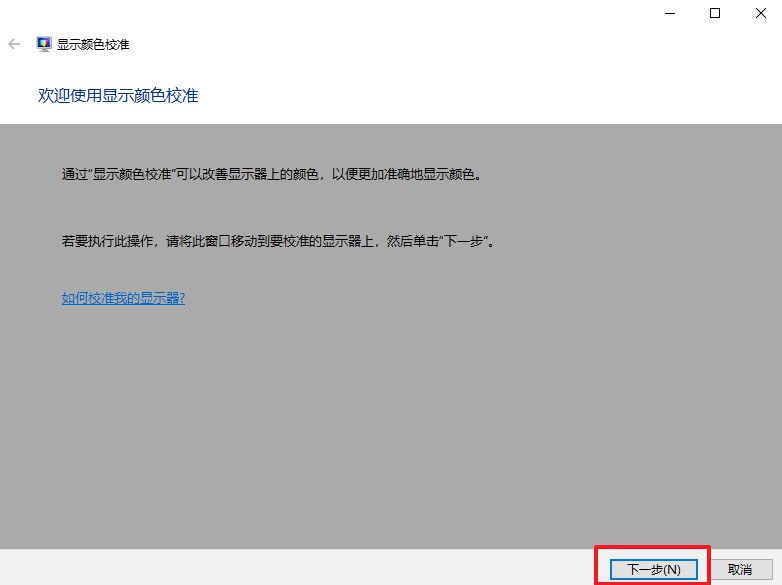Maximize the calibration wizard window
Screen dimensions: 782x585
(715, 13)
